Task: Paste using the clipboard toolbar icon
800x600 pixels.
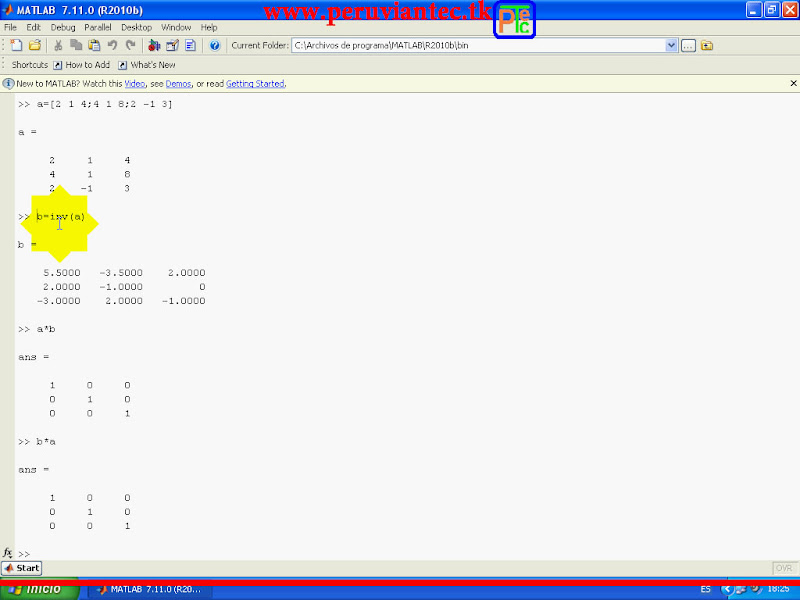Action: click(x=94, y=45)
